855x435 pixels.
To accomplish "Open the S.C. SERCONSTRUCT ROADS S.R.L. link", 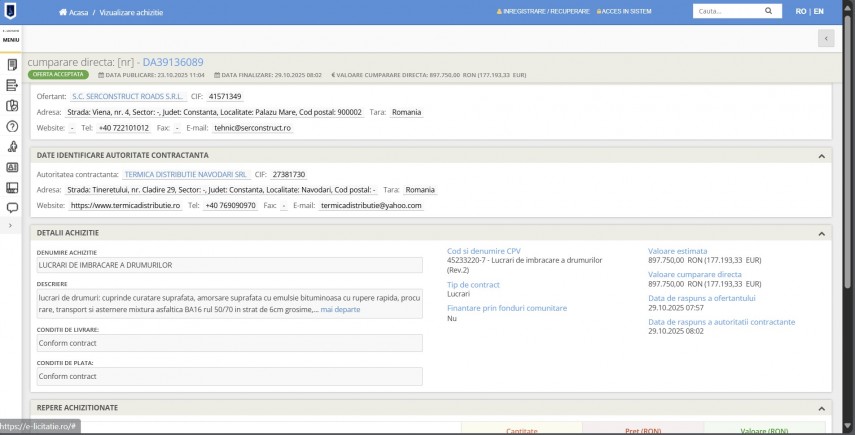I will point(118,96).
